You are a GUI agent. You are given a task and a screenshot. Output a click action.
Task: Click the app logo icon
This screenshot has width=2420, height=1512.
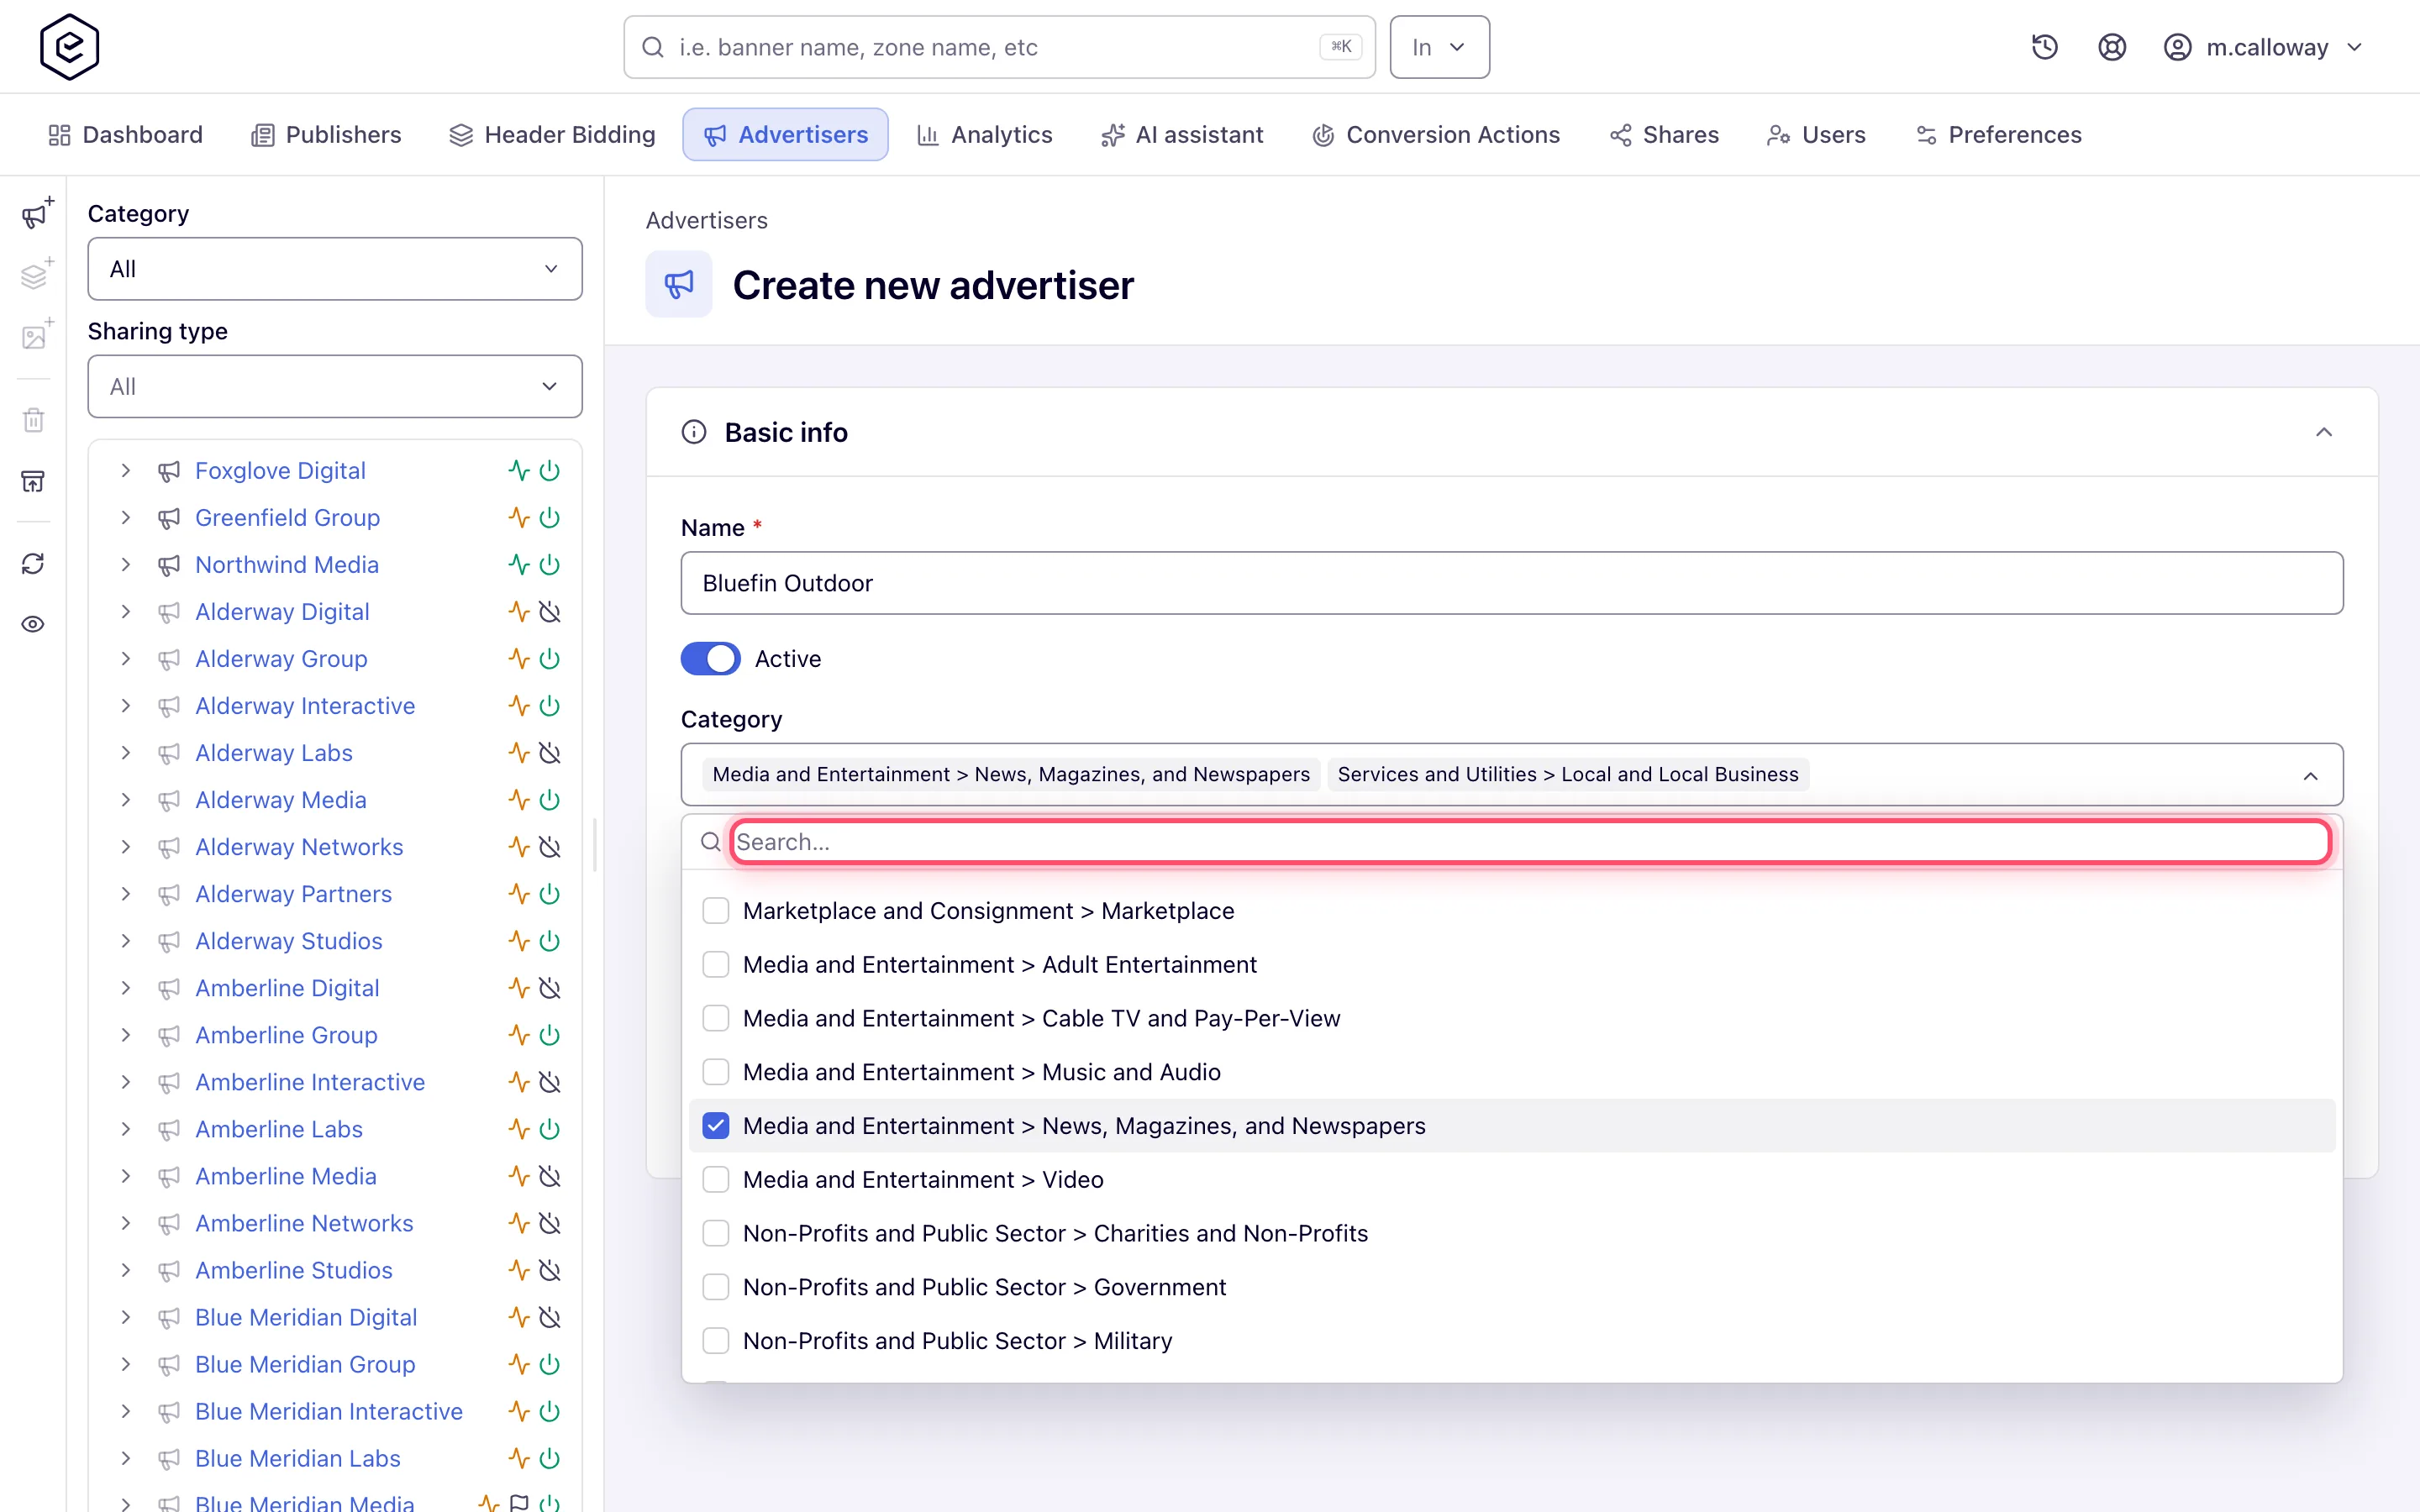tap(69, 47)
